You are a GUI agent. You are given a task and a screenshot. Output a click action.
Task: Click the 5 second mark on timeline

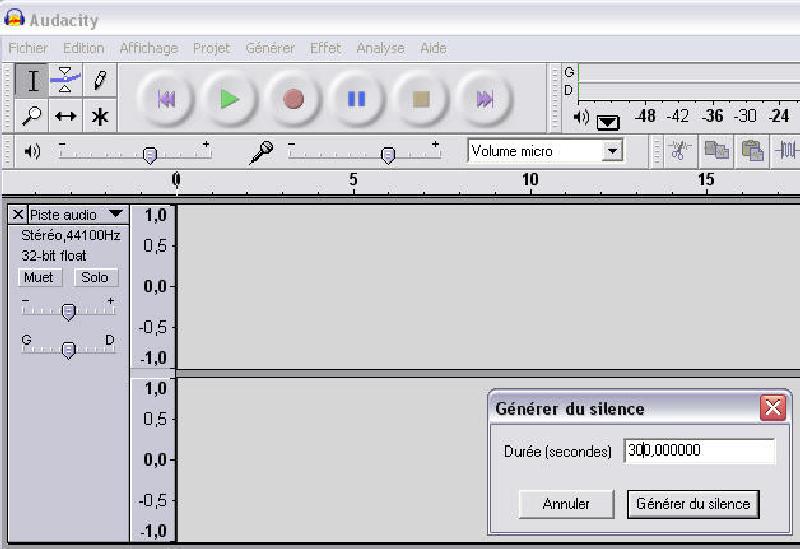pos(353,180)
